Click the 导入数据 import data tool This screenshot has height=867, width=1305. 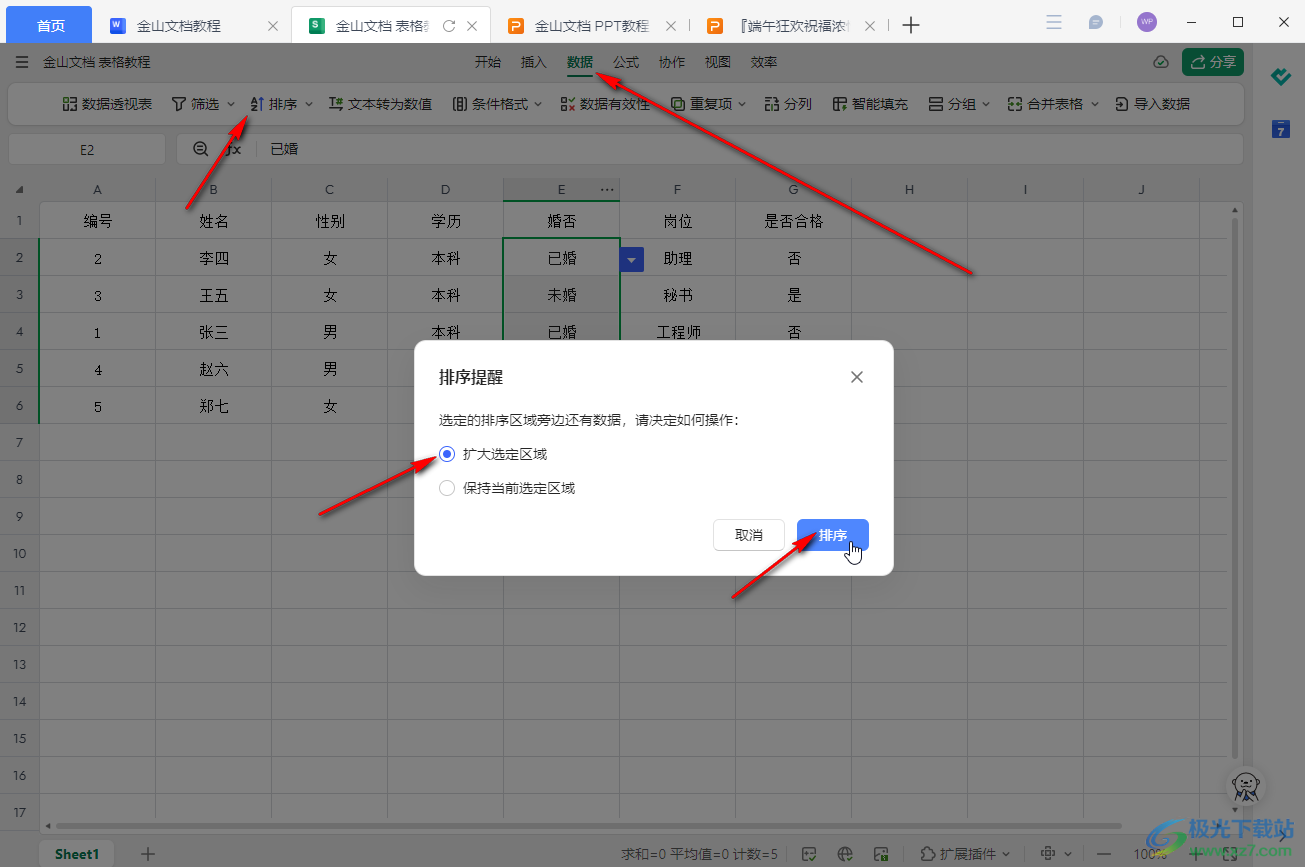point(1152,104)
